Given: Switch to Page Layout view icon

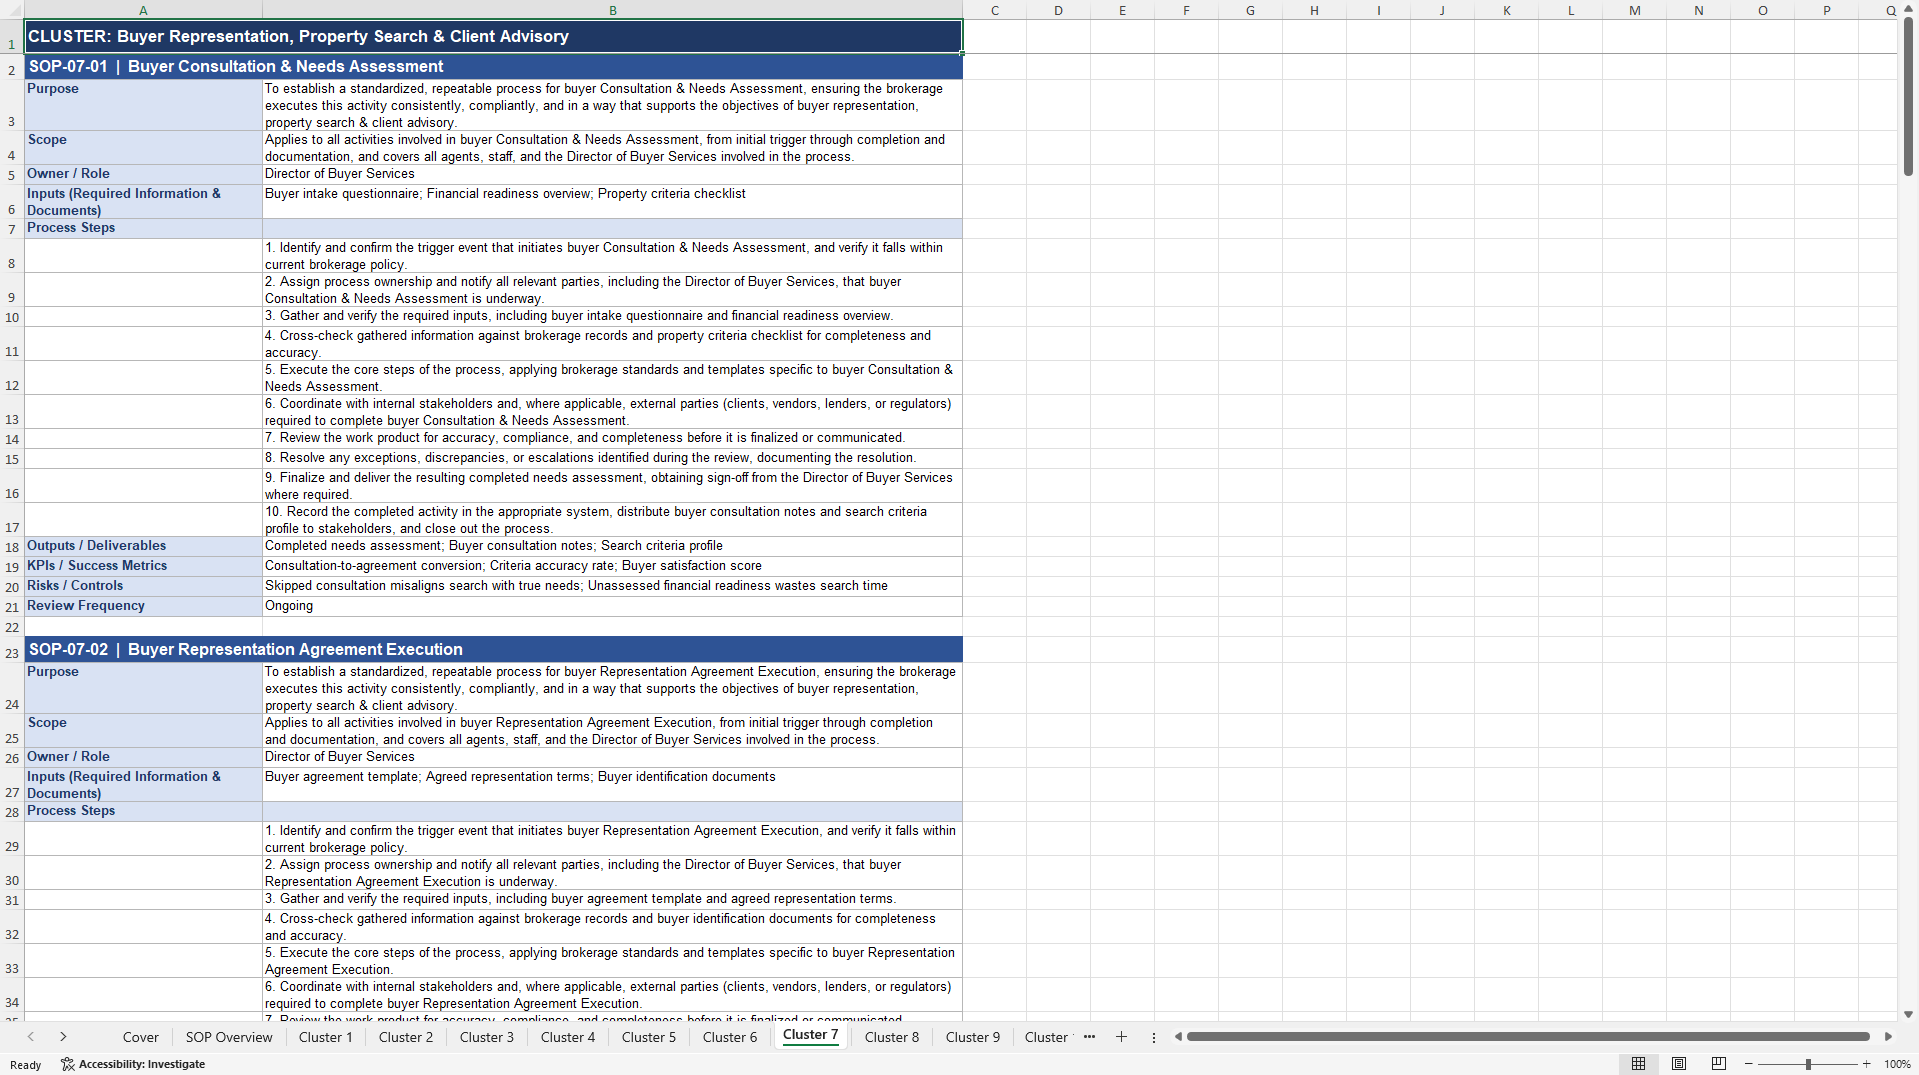Looking at the screenshot, I should pos(1679,1064).
